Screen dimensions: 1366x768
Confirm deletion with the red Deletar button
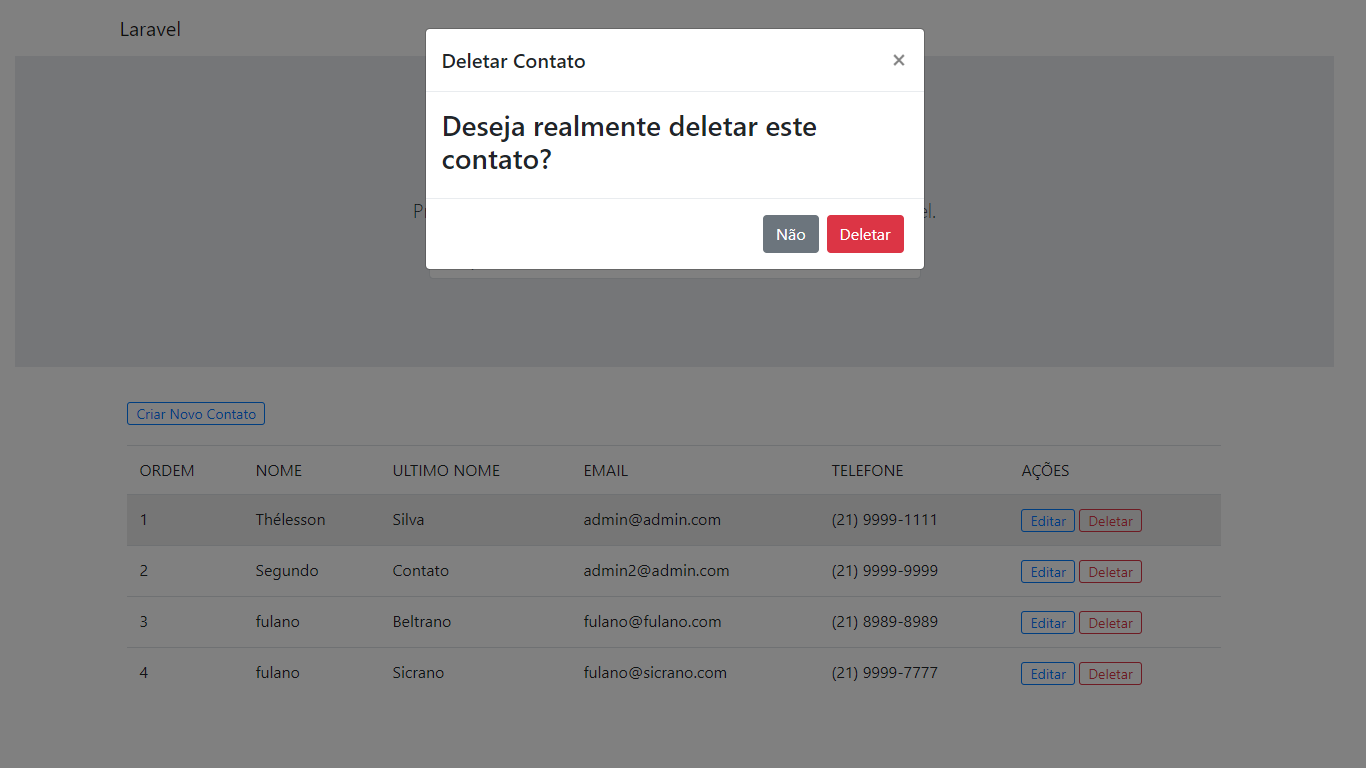point(865,234)
